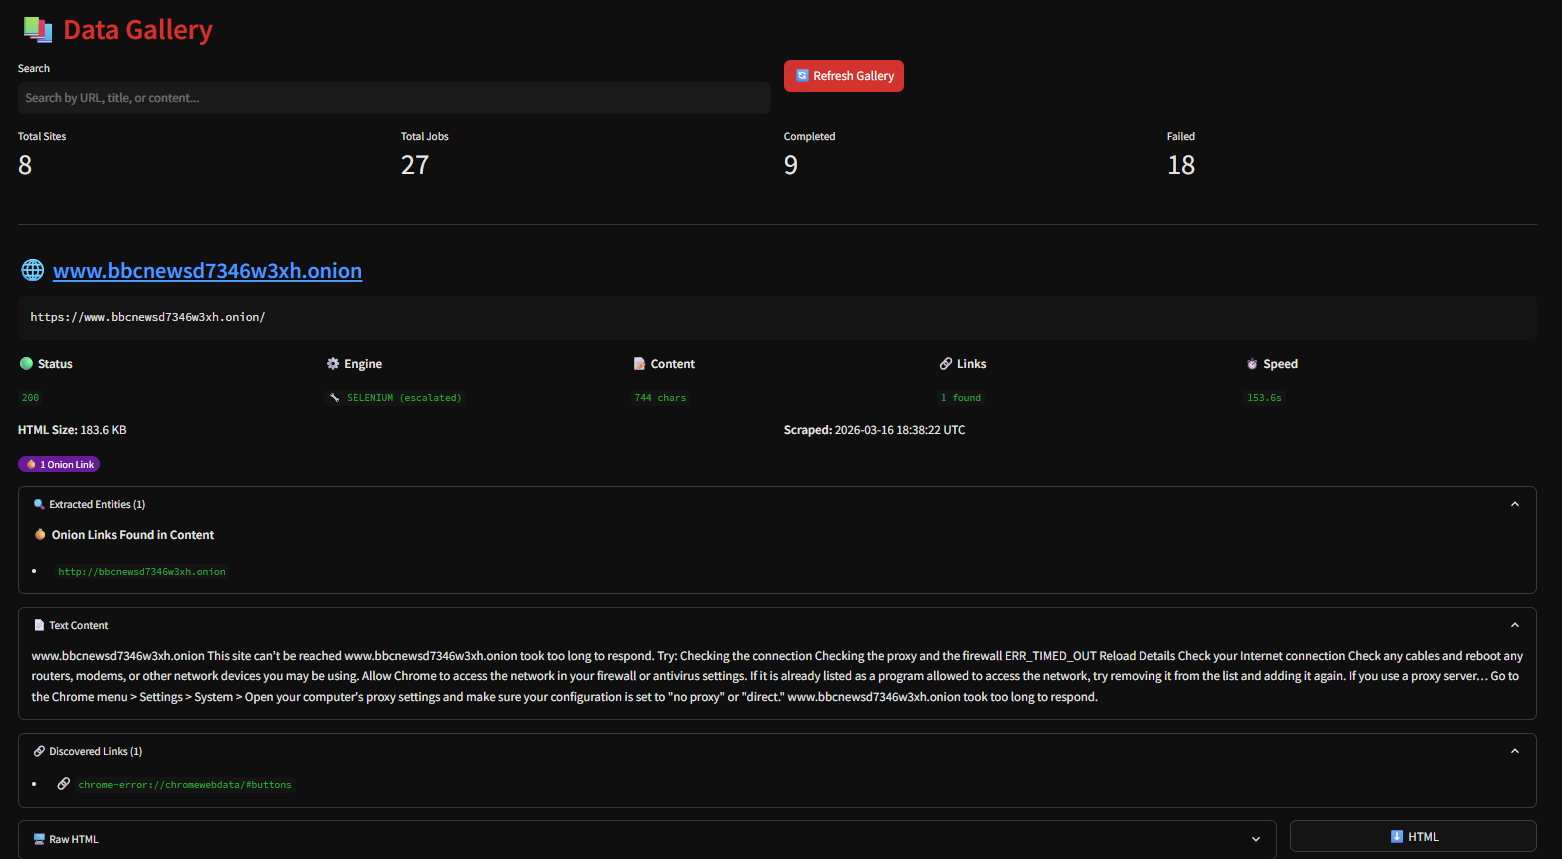
Task: Click the chain link icon beside Links
Action: (x=945, y=363)
